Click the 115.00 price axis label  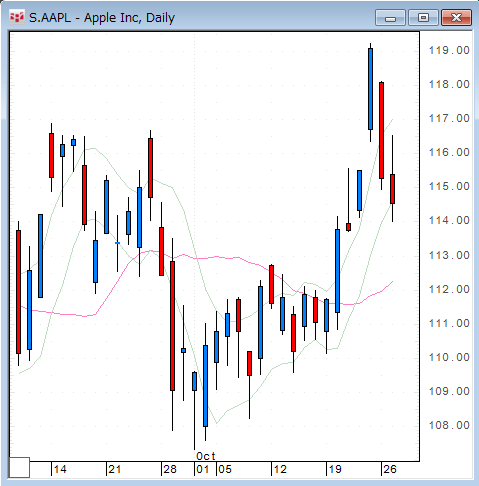pos(449,186)
